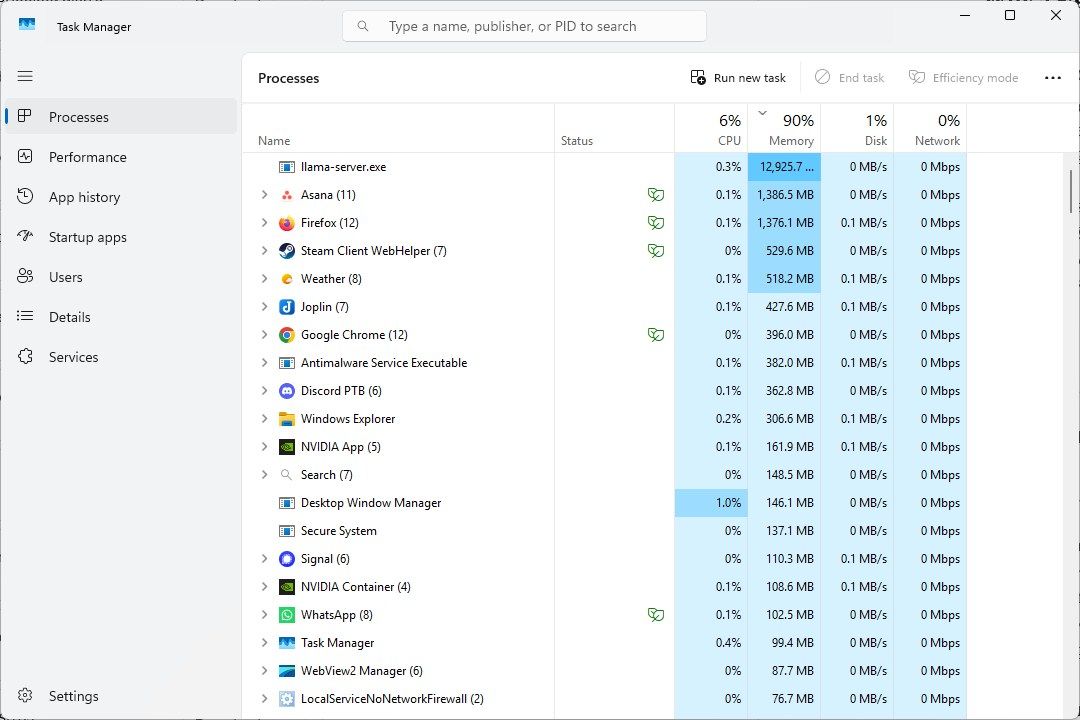Open the Services page
Screen dimensions: 1080x720
pyautogui.click(x=121, y=356)
